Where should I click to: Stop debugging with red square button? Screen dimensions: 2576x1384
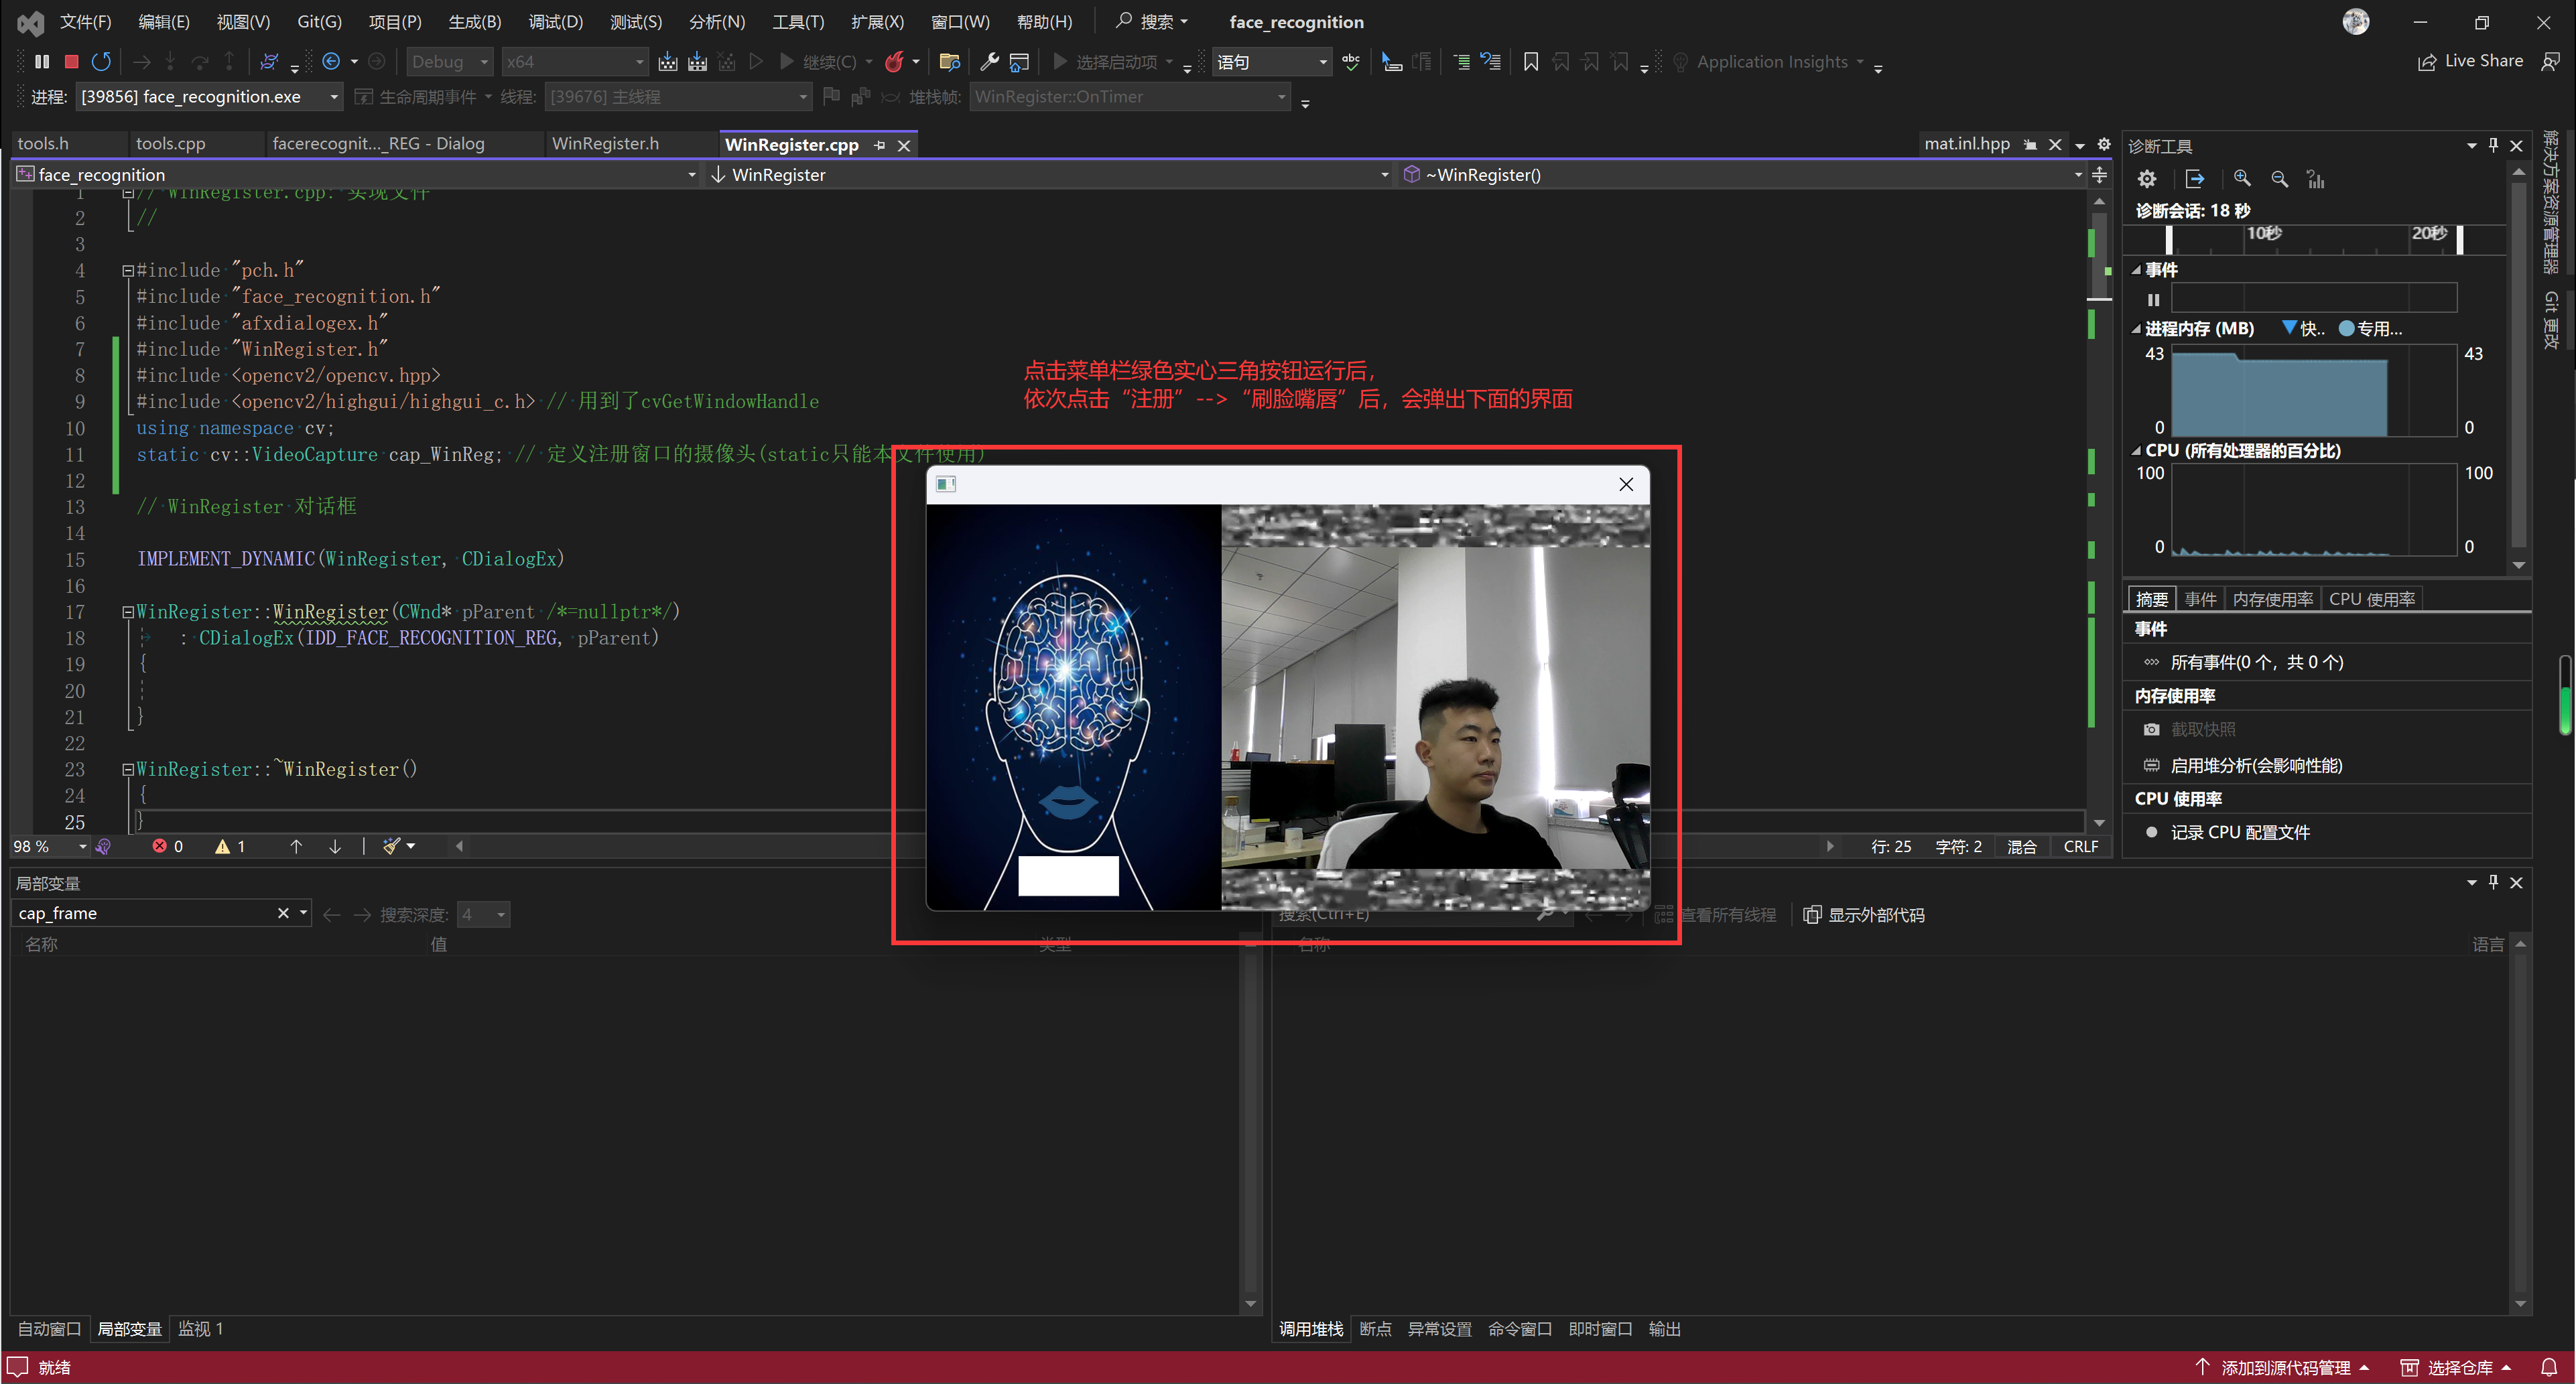tap(71, 62)
